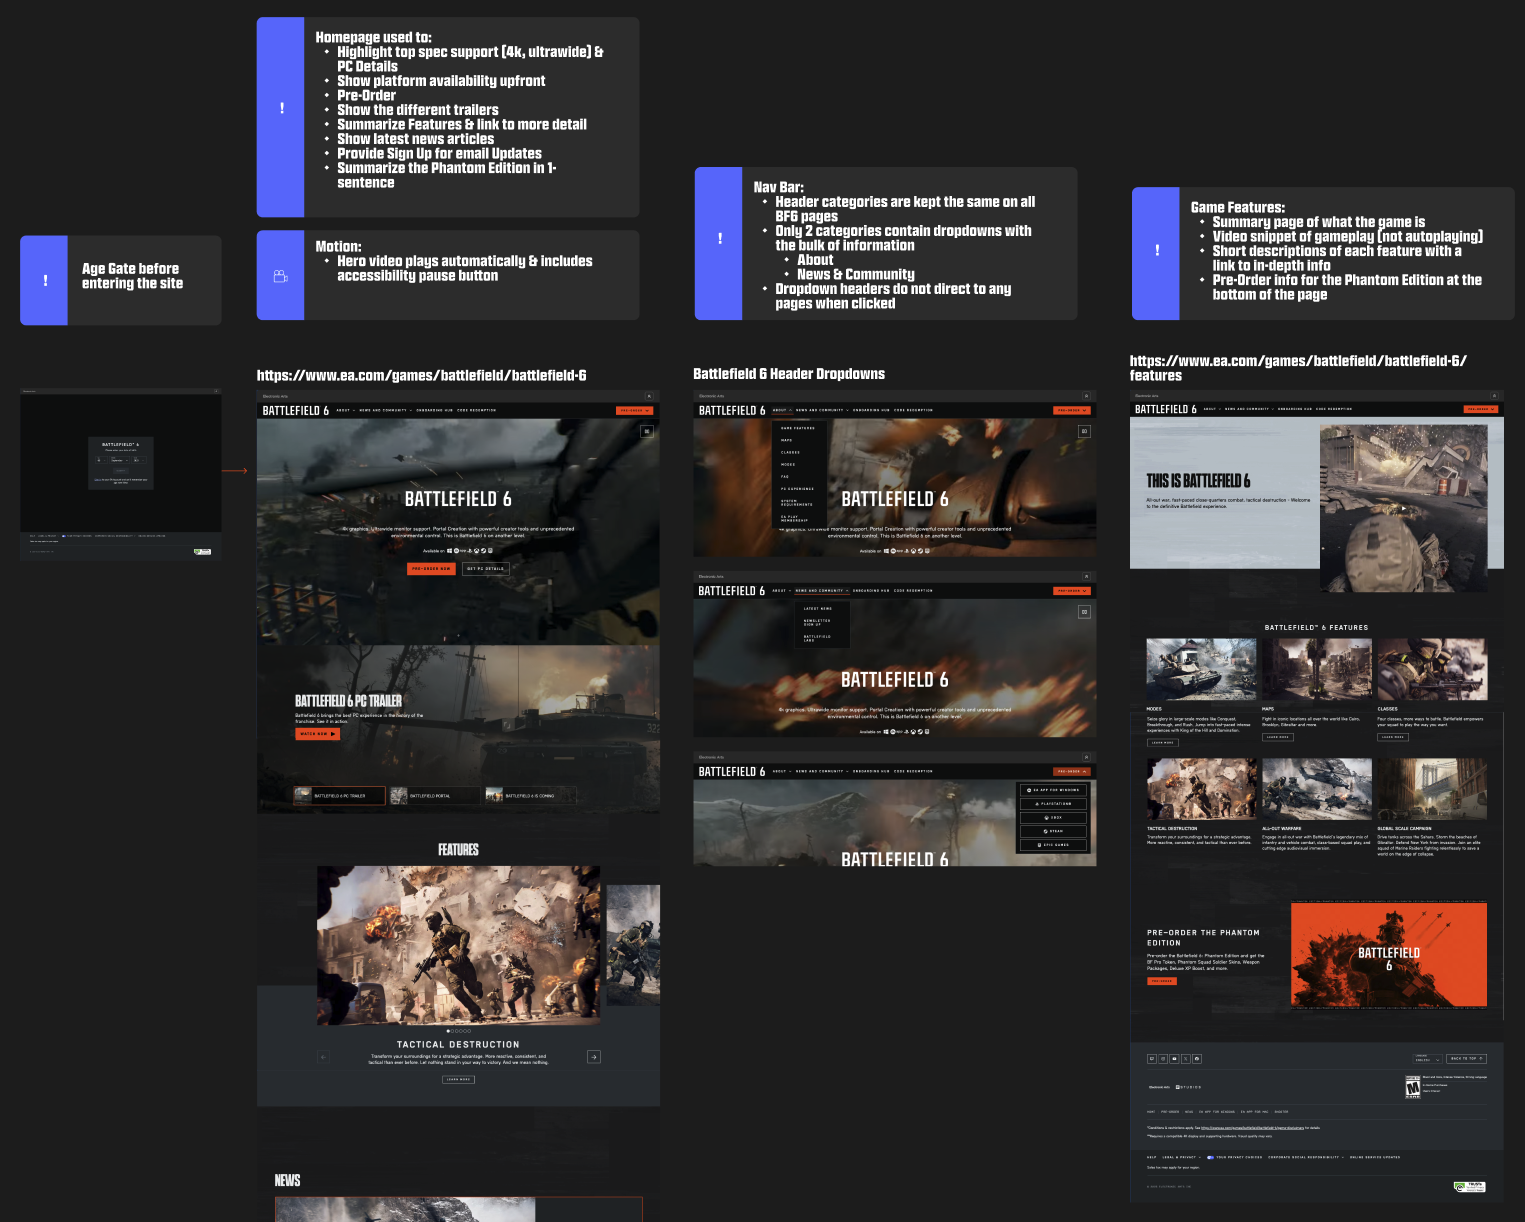Select EA Play Membership in About dropdown

(x=795, y=518)
